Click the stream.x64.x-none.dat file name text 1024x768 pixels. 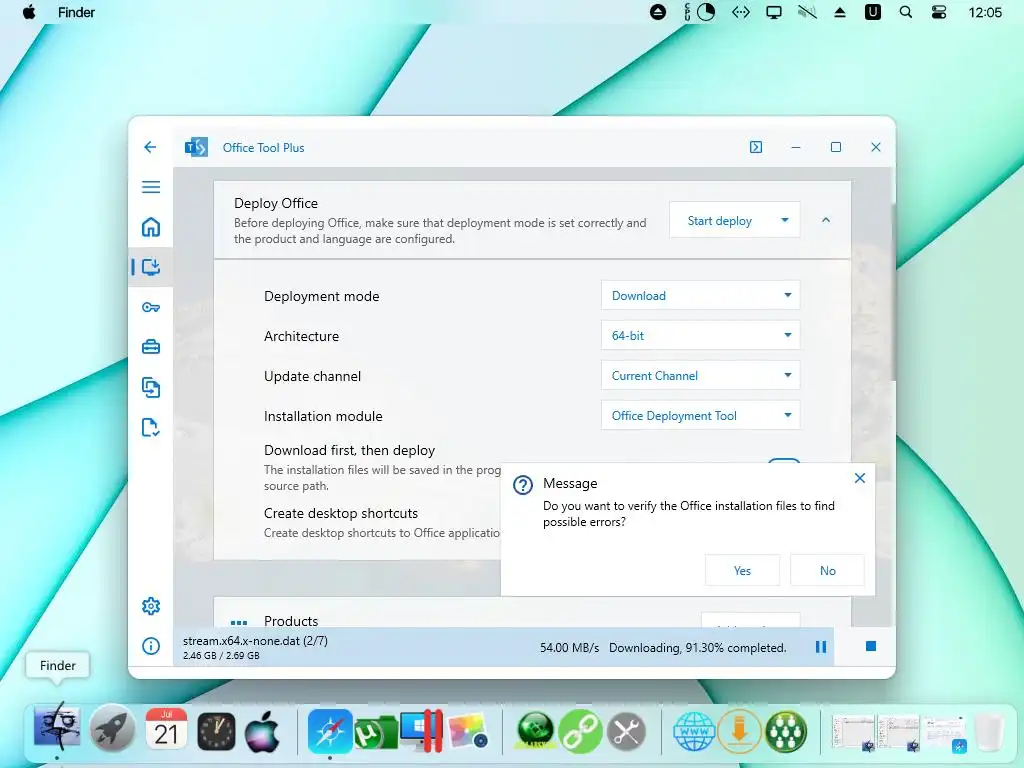click(x=255, y=641)
